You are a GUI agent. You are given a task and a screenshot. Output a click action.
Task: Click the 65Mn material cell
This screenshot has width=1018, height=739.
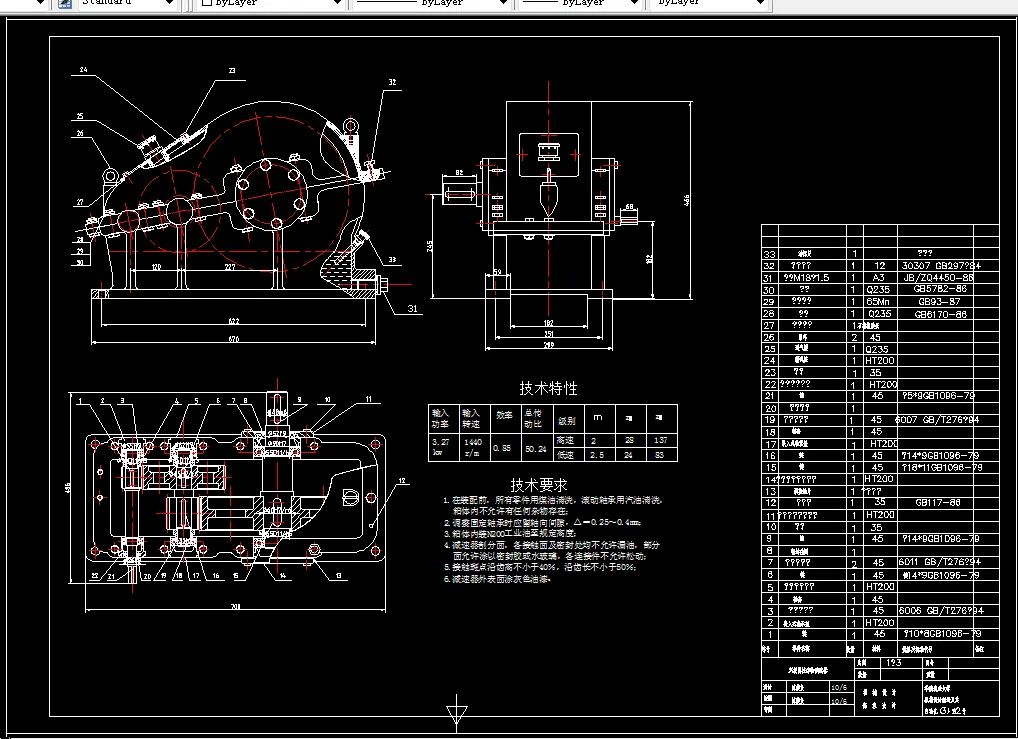tap(877, 301)
